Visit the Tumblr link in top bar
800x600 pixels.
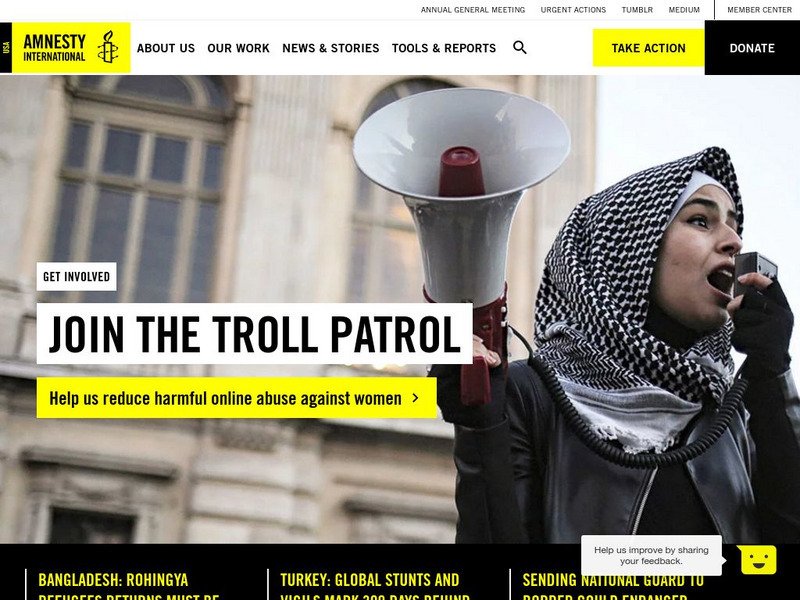coord(637,10)
